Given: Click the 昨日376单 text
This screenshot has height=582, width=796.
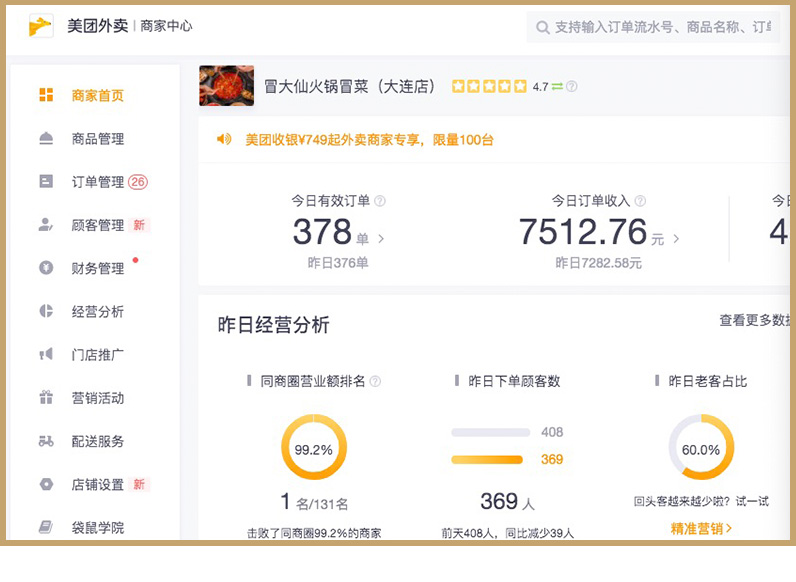Looking at the screenshot, I should coord(338,263).
